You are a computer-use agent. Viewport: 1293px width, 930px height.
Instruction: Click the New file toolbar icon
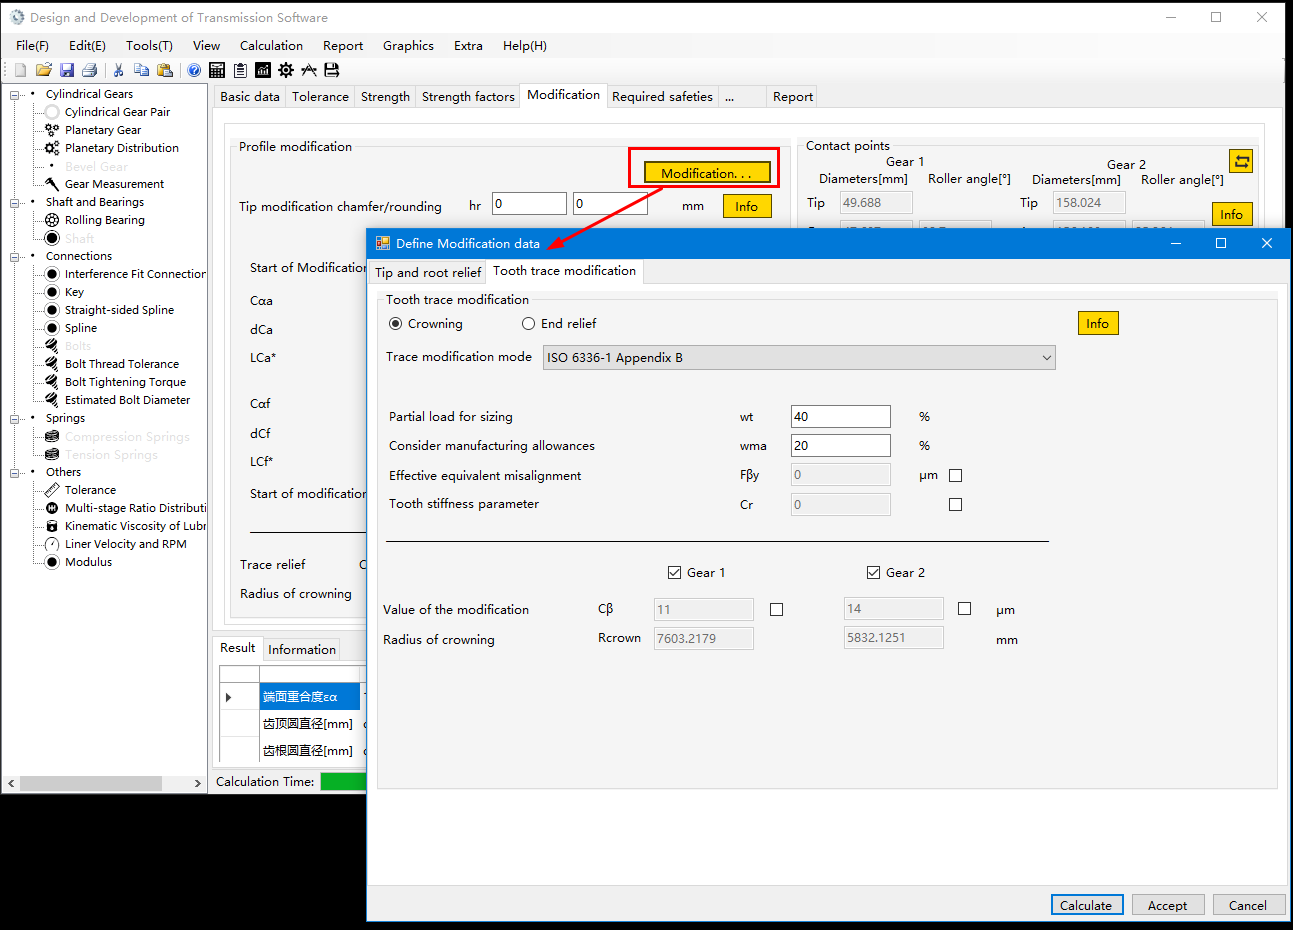[20, 70]
